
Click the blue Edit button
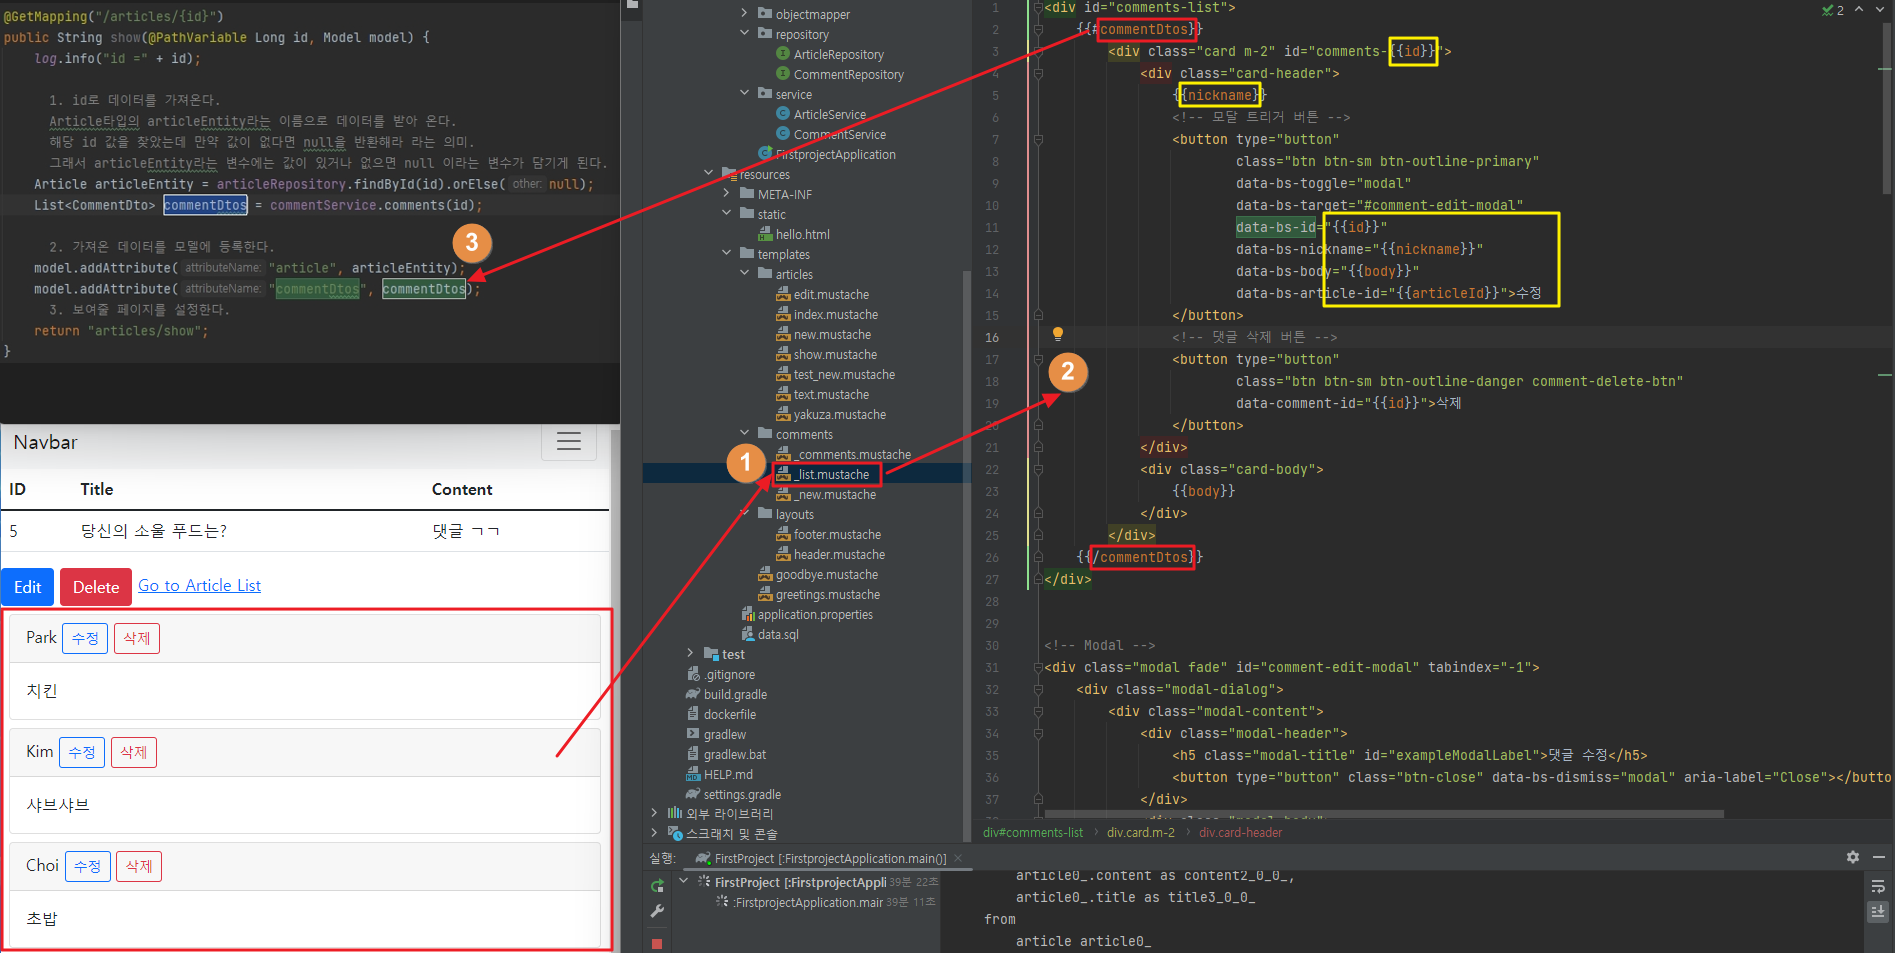click(28, 587)
